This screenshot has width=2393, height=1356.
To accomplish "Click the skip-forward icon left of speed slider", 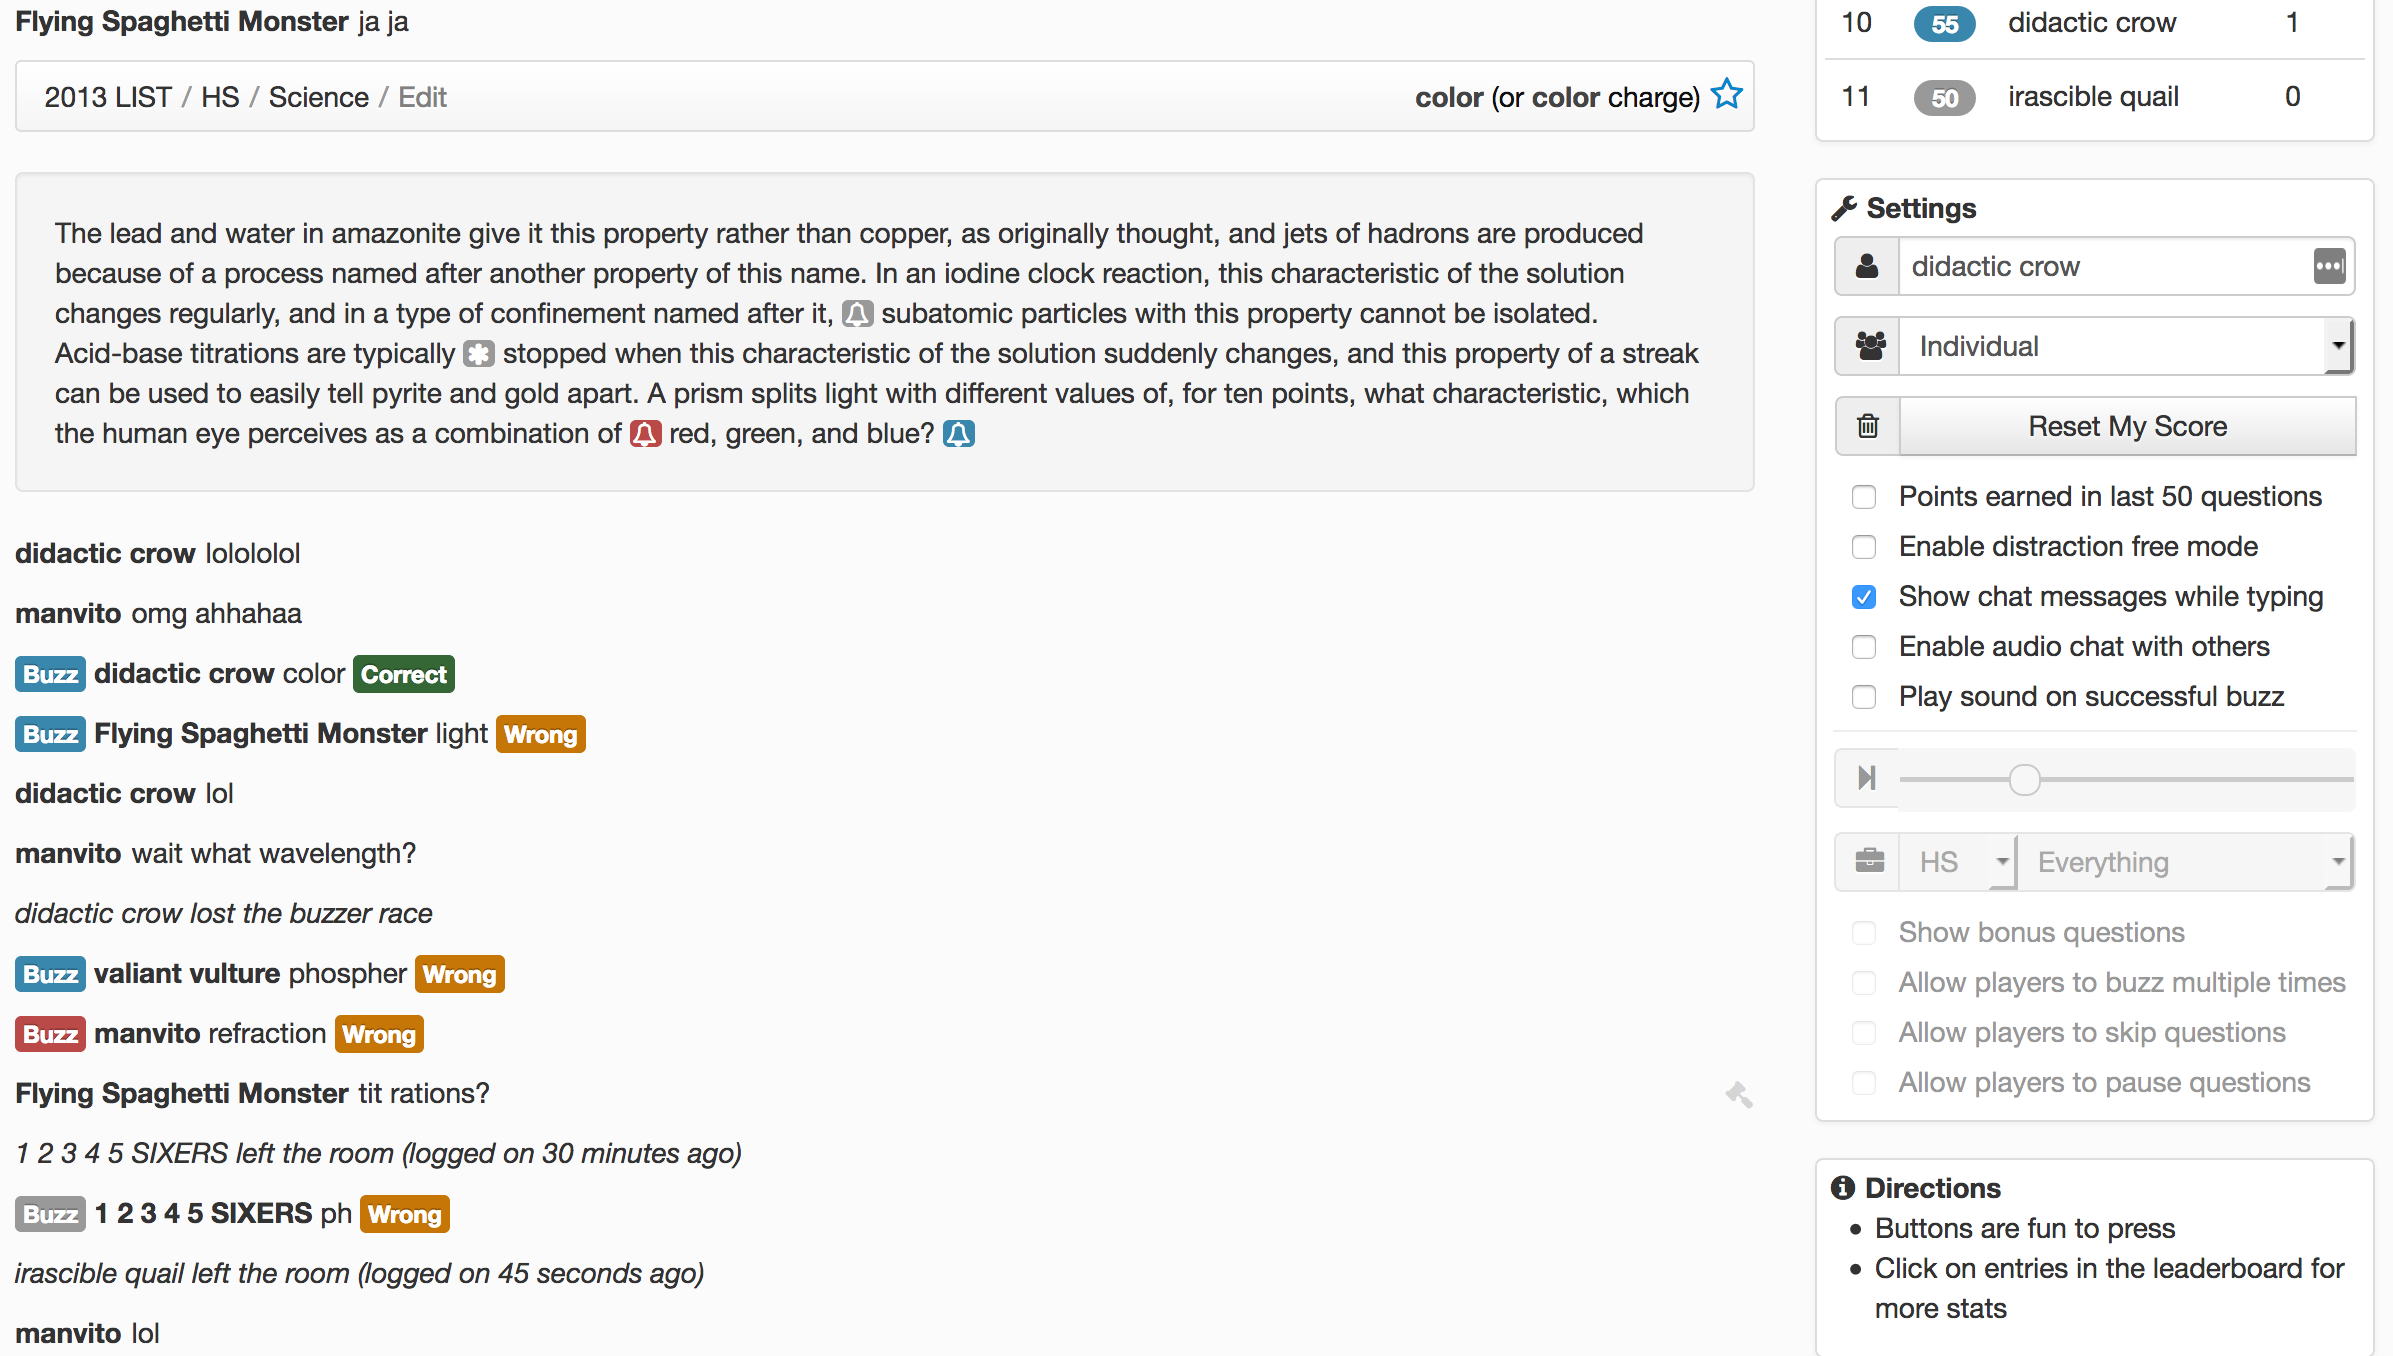I will 1866,778.
